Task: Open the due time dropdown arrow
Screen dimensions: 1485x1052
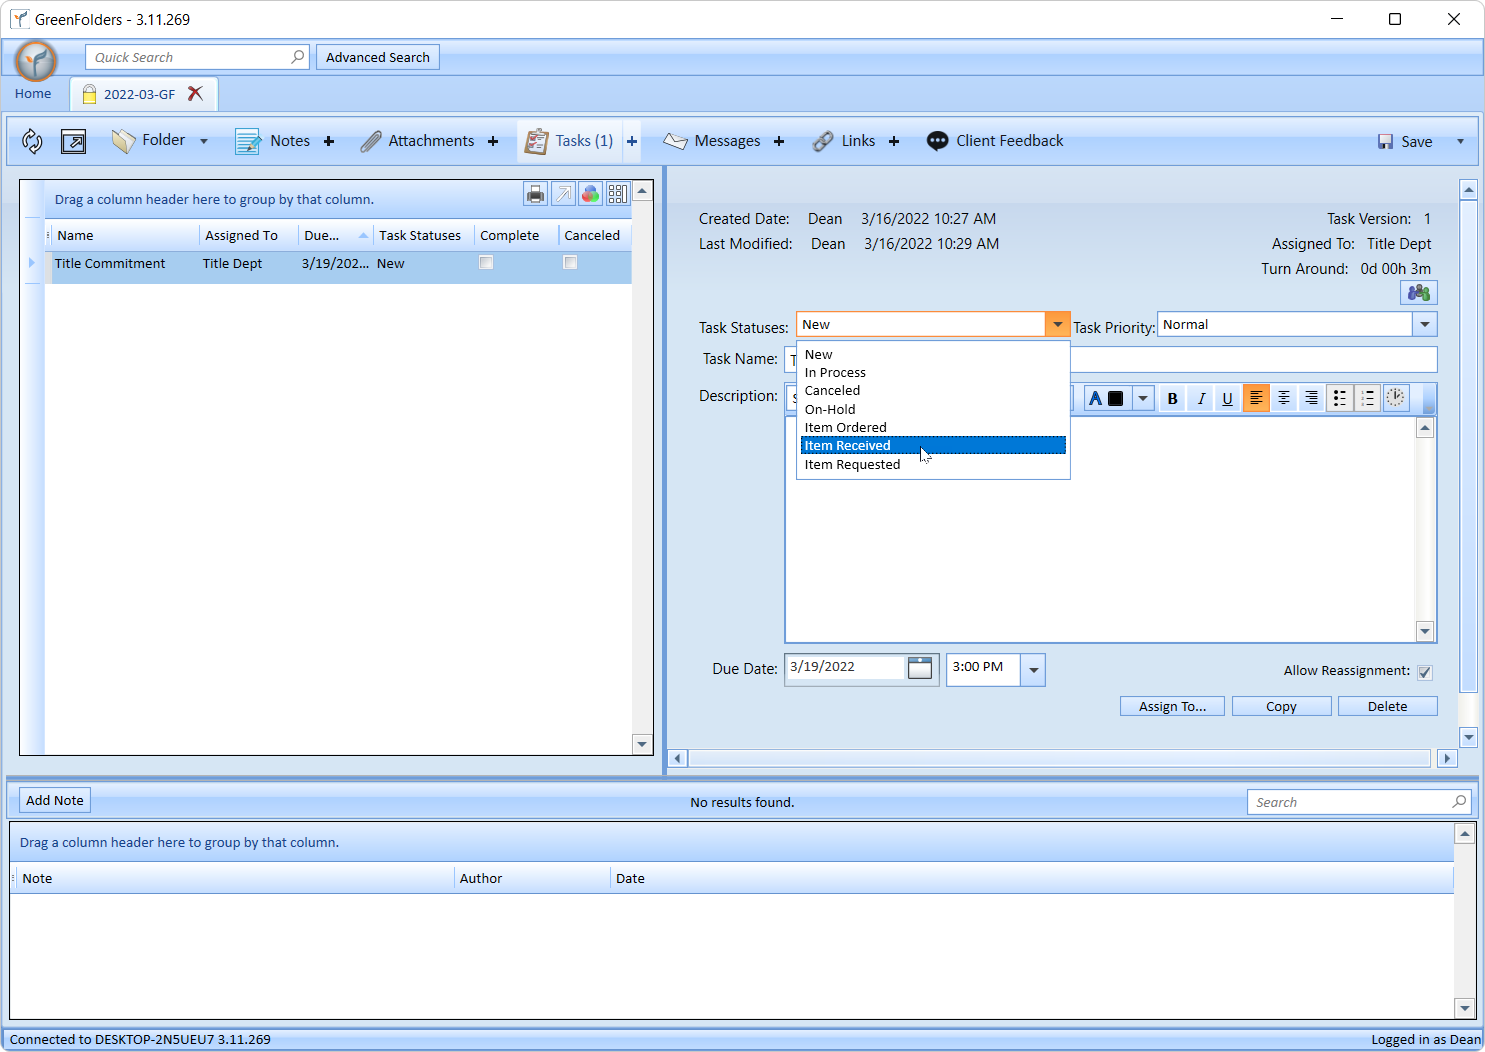Action: pyautogui.click(x=1033, y=670)
